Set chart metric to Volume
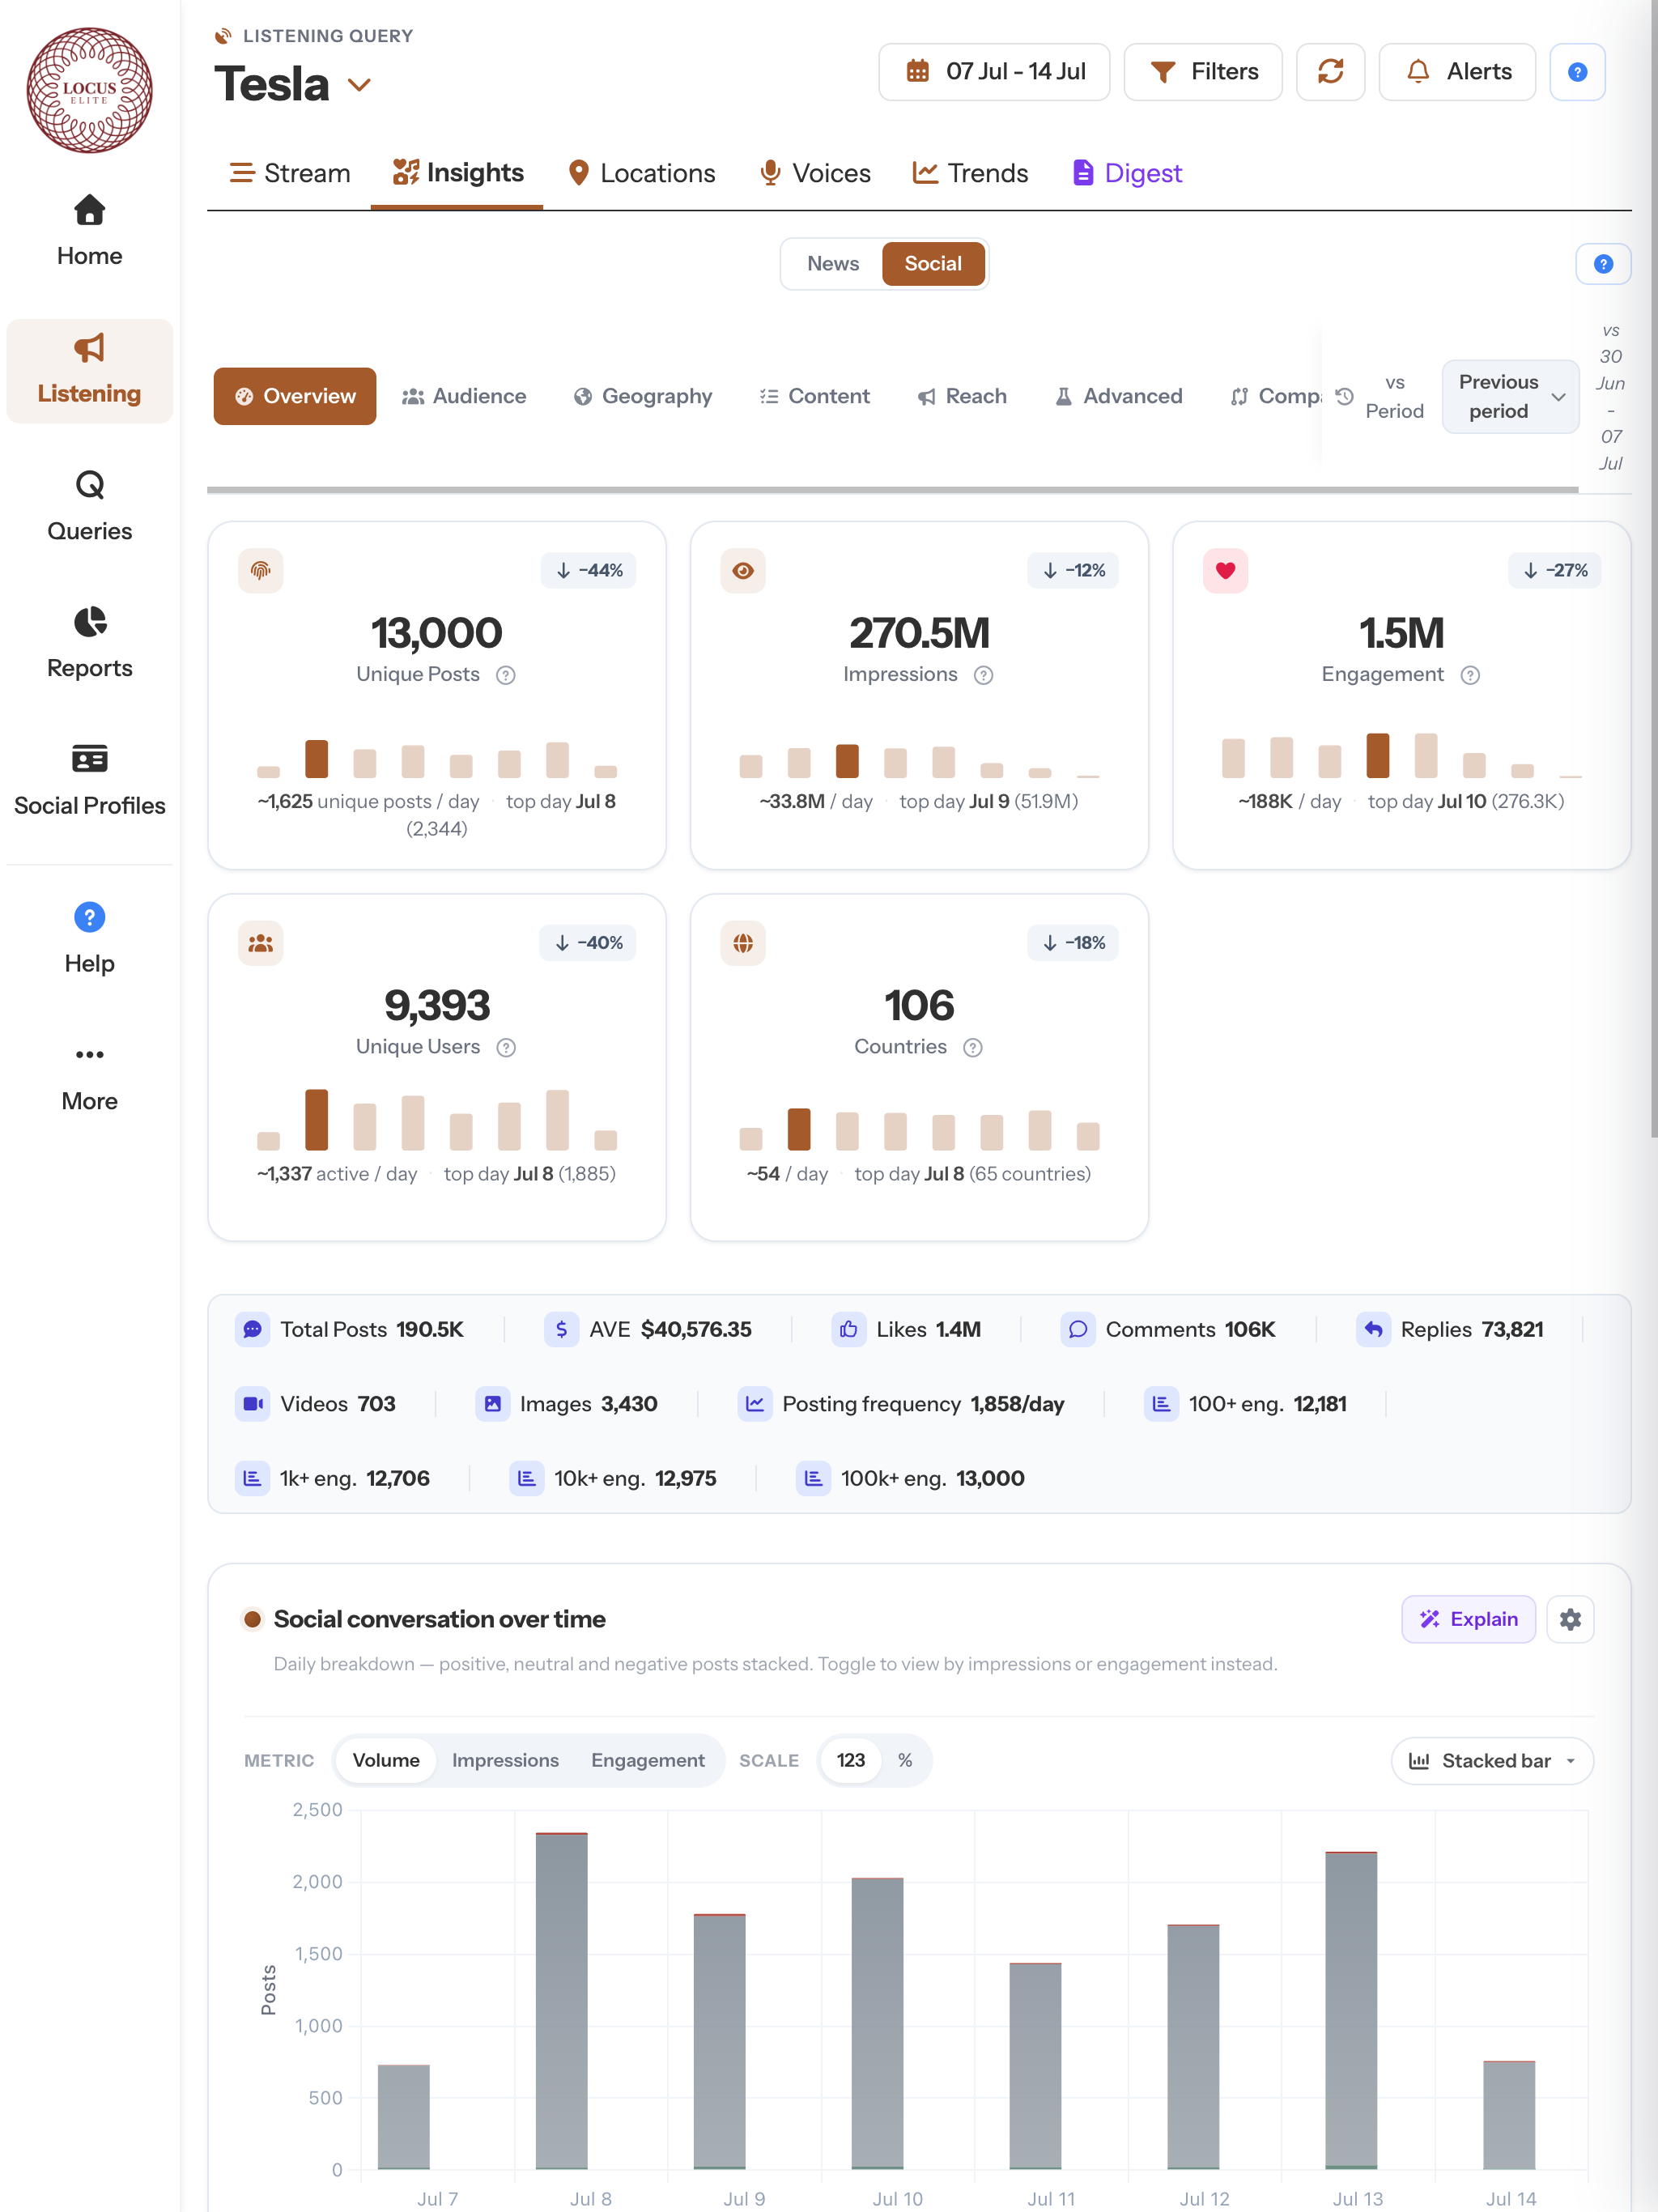The image size is (1658, 2212). (386, 1760)
